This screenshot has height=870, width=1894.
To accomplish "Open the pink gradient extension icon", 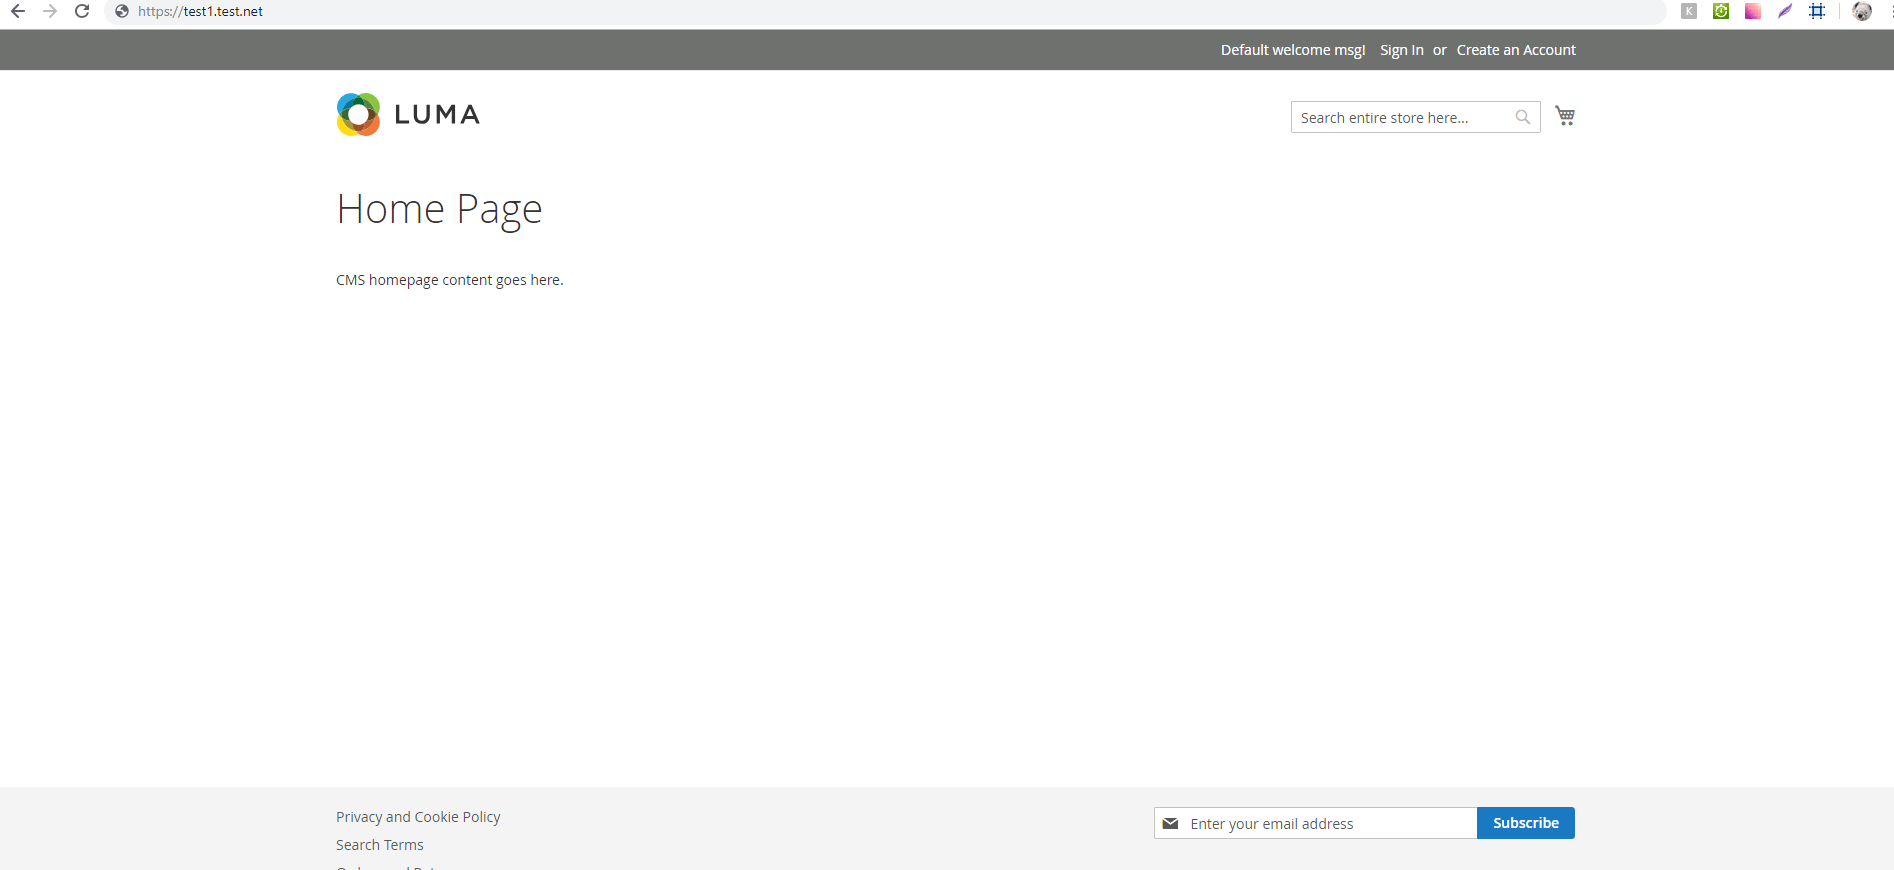I will point(1753,11).
